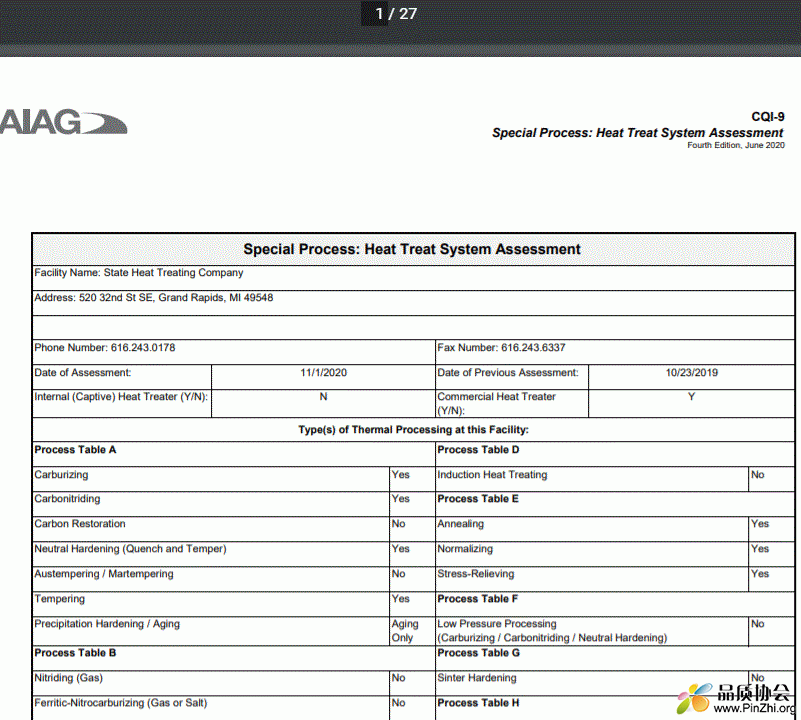Screen dimensions: 801x720
Task: Click the assessment date 11/1/2020
Action: 323,373
